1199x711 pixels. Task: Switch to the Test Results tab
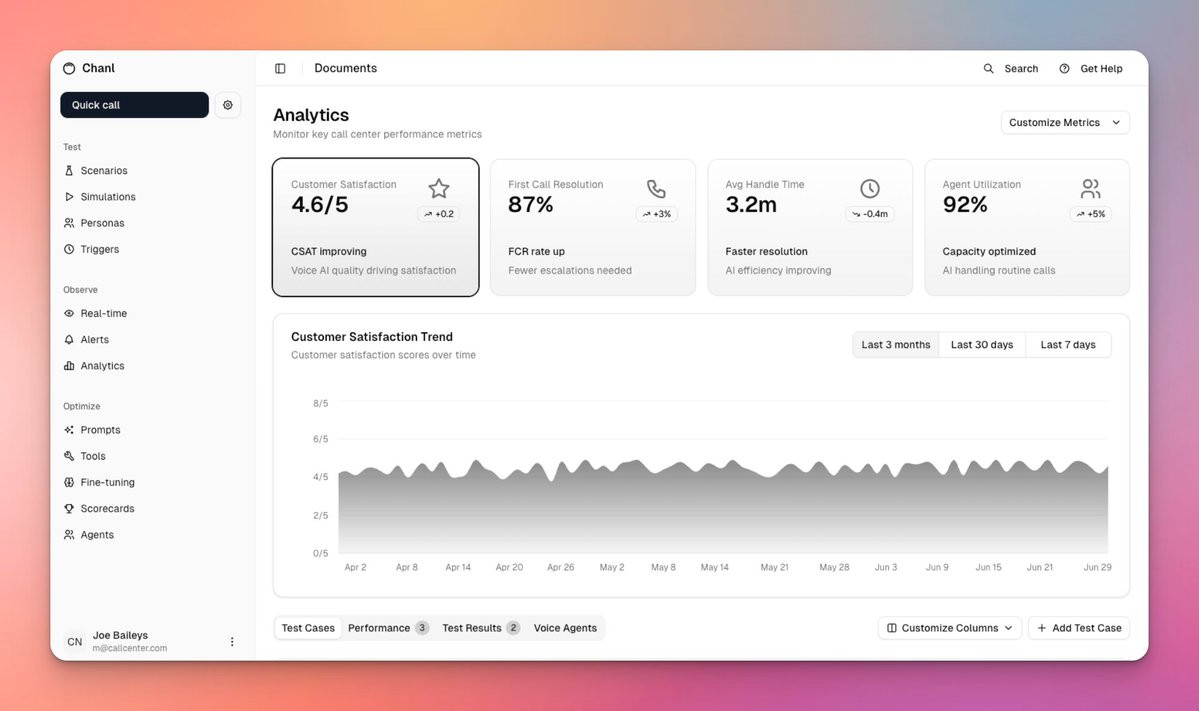coord(480,628)
